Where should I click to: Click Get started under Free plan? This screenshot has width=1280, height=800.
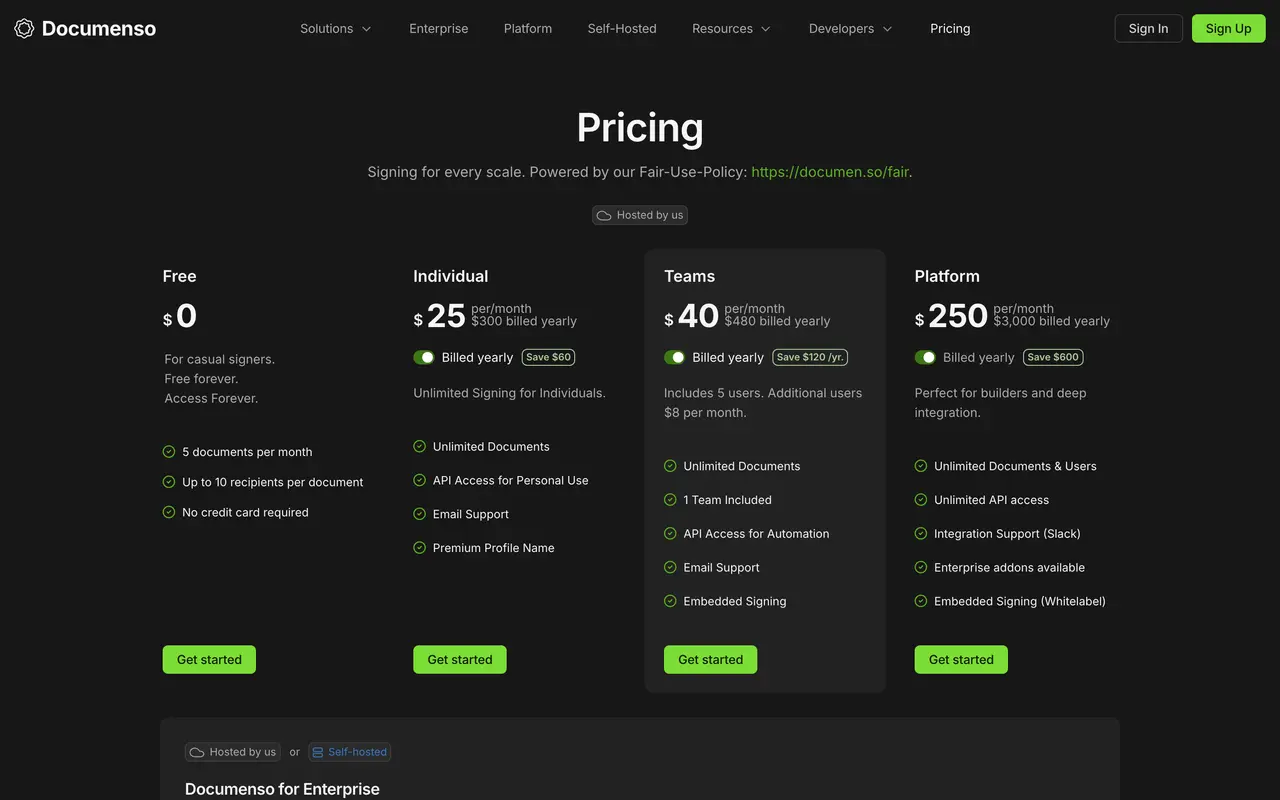[x=209, y=659]
